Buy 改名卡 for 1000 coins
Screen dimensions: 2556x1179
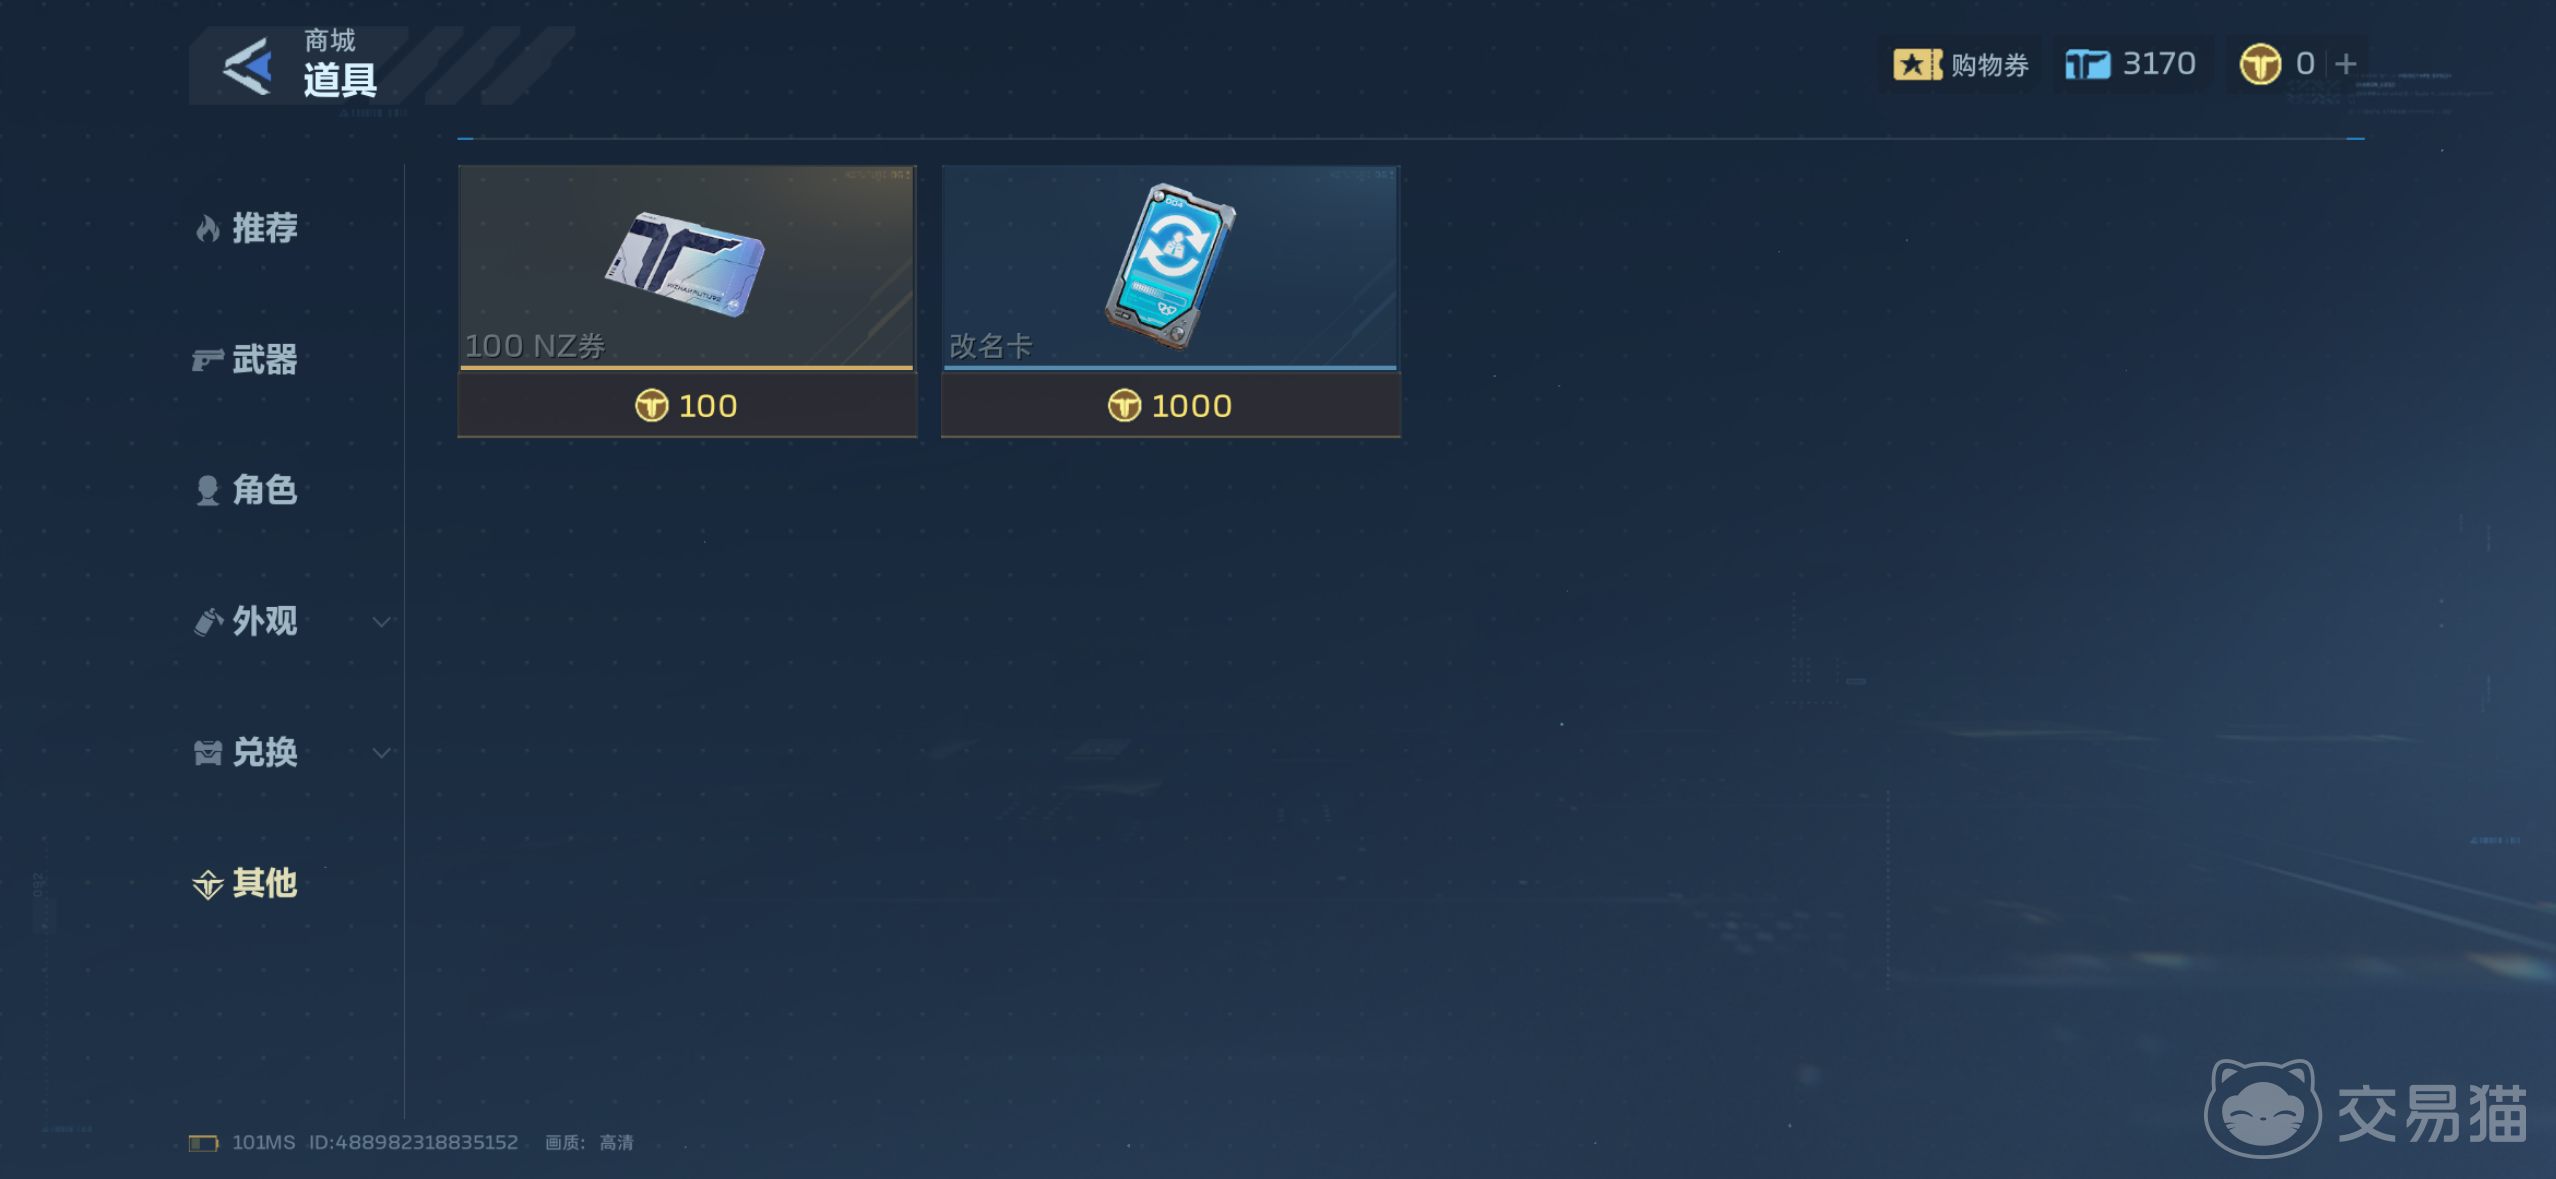(x=1170, y=405)
